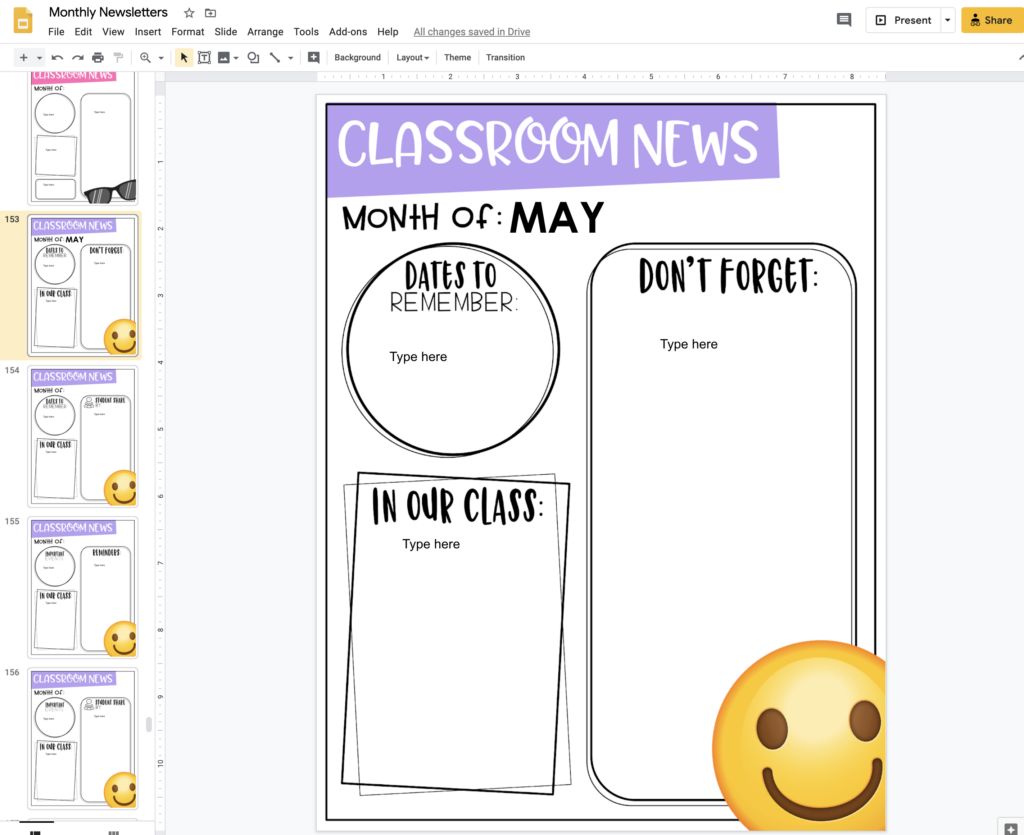Select the line tool

click(x=275, y=57)
